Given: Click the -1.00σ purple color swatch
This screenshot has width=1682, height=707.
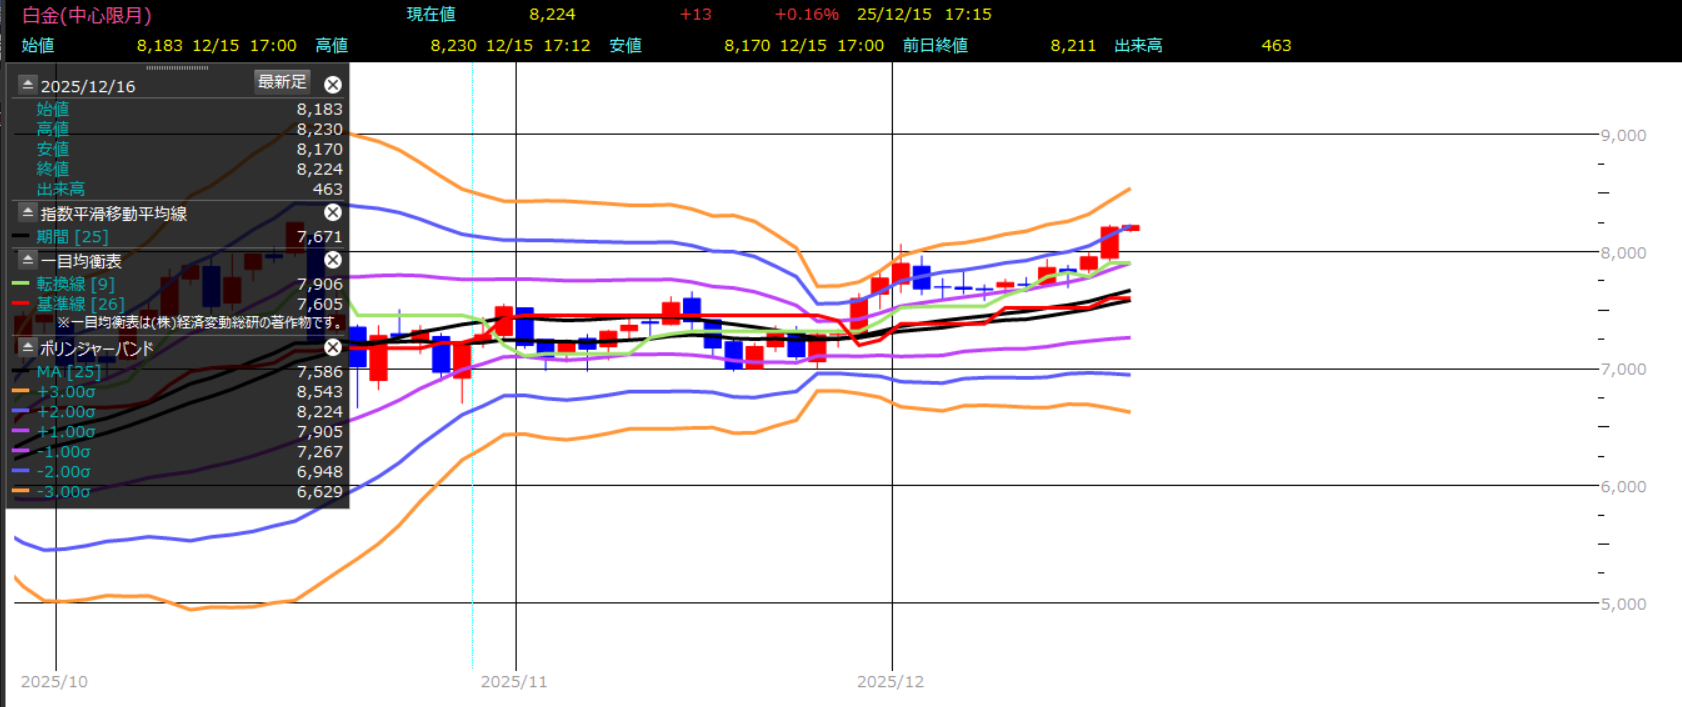Looking at the screenshot, I should pyautogui.click(x=21, y=452).
